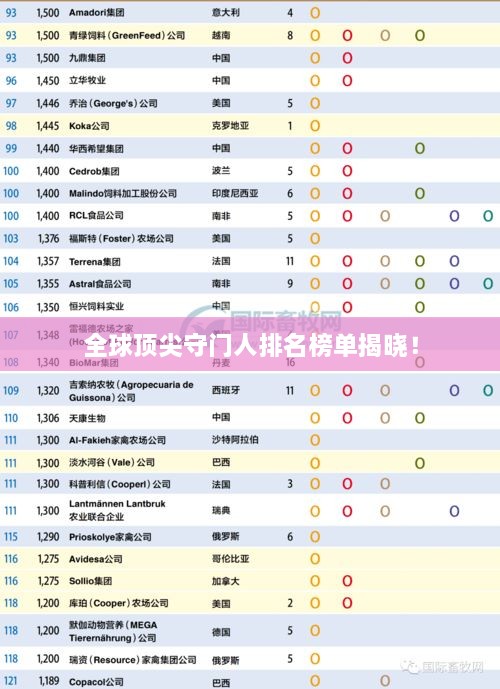
Task: Click the rank number '105'
Action: [11, 284]
